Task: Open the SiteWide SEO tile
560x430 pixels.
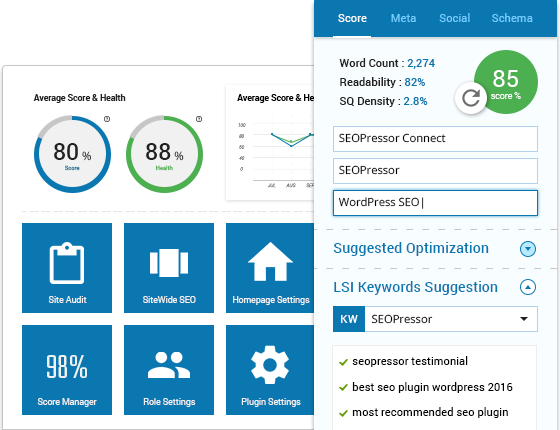Action: point(169,268)
